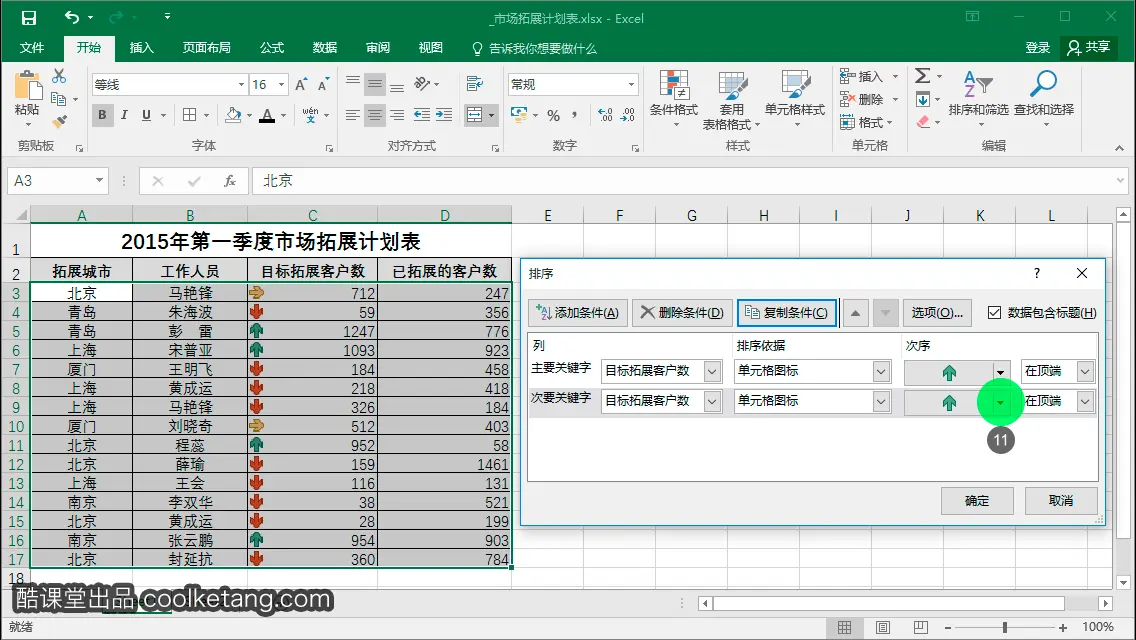Open the 文件 File menu tab
The height and width of the screenshot is (640, 1136).
(x=32, y=48)
